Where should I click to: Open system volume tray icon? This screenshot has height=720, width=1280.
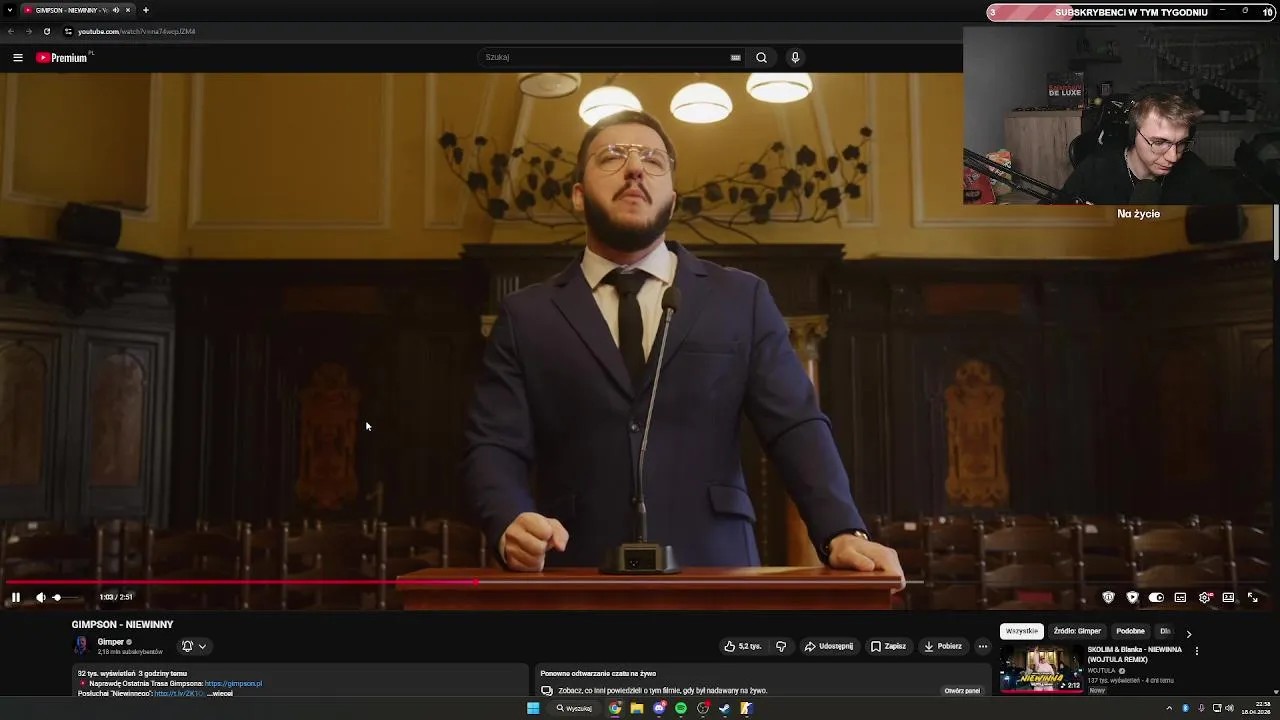[1231, 708]
